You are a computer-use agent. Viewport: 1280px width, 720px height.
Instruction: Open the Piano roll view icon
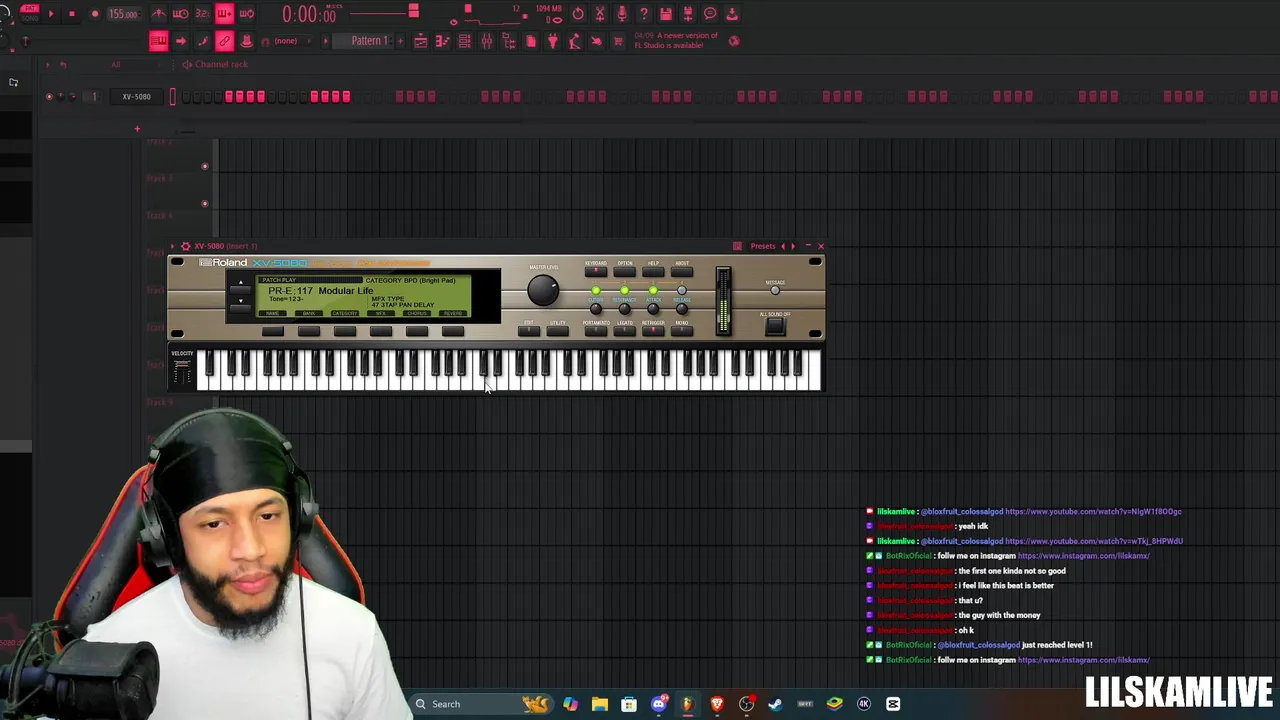(x=442, y=41)
